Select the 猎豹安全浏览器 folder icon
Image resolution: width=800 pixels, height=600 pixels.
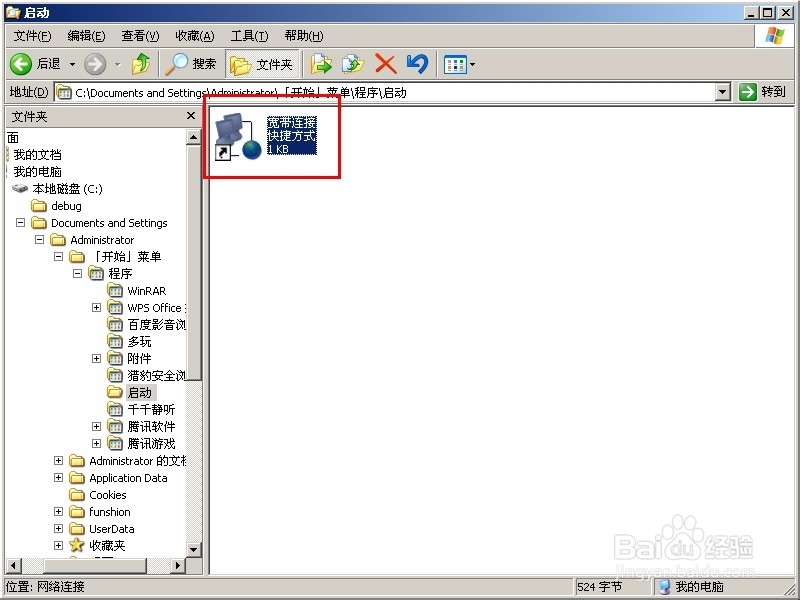(x=115, y=376)
